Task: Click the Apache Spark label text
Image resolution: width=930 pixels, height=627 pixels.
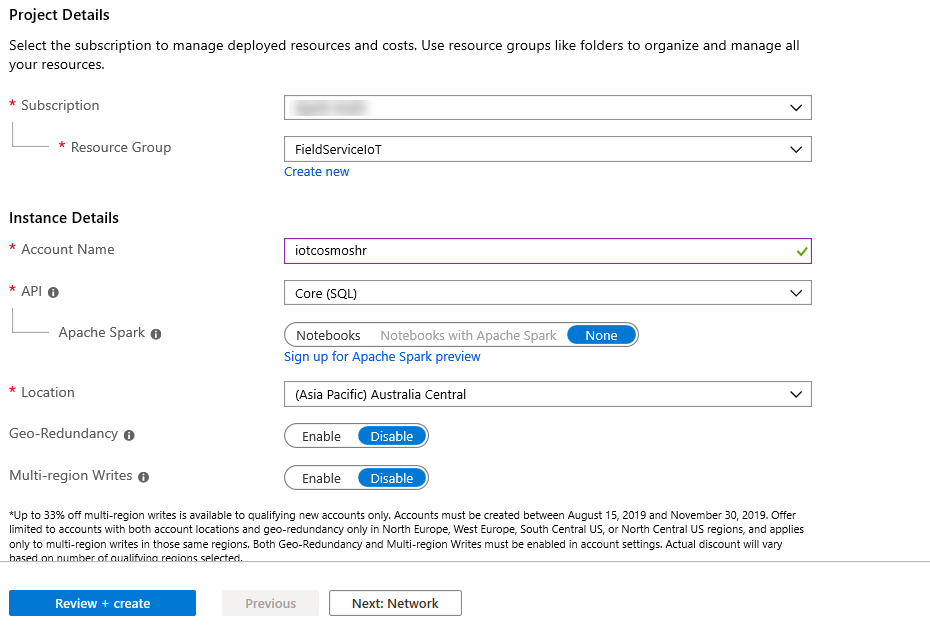Action: point(101,332)
